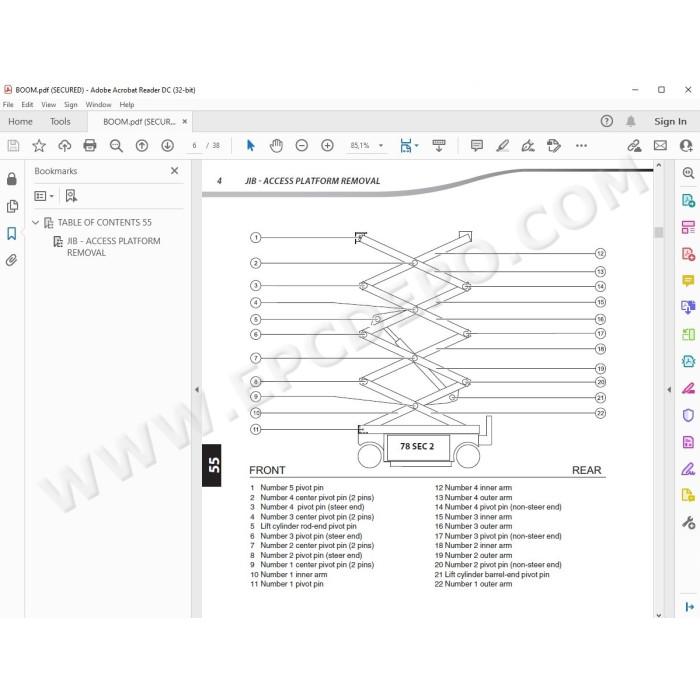Print the document with printer icon
This screenshot has width=700, height=700.
(x=90, y=146)
